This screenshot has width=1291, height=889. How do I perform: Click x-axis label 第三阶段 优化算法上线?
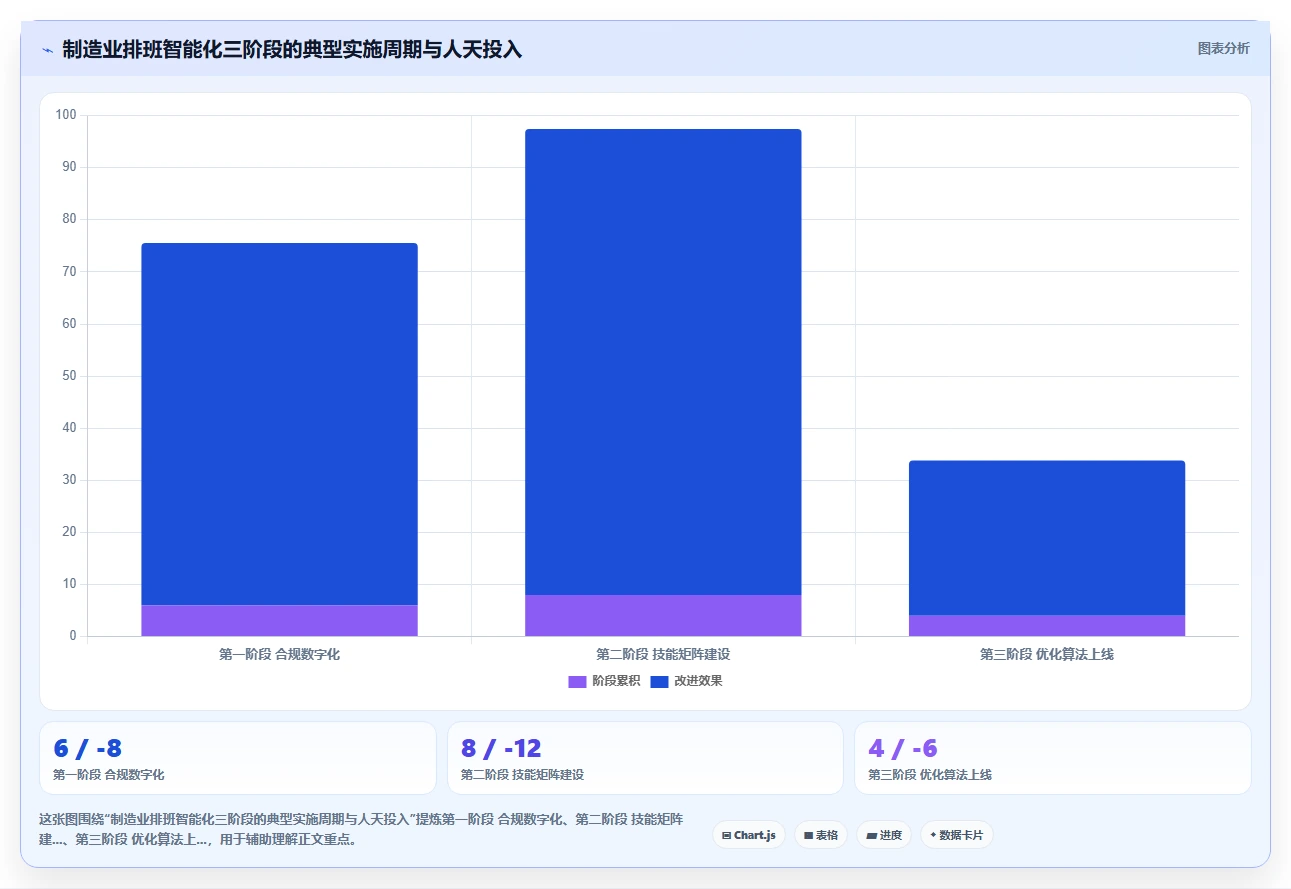coord(1047,654)
